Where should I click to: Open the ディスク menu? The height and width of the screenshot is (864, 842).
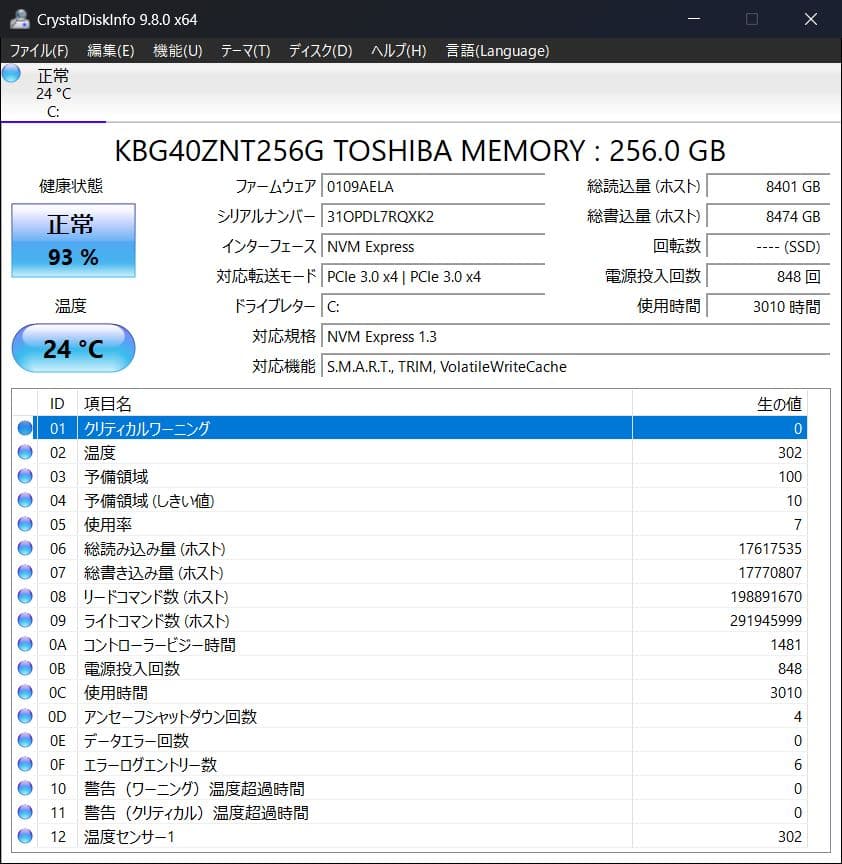click(x=318, y=50)
